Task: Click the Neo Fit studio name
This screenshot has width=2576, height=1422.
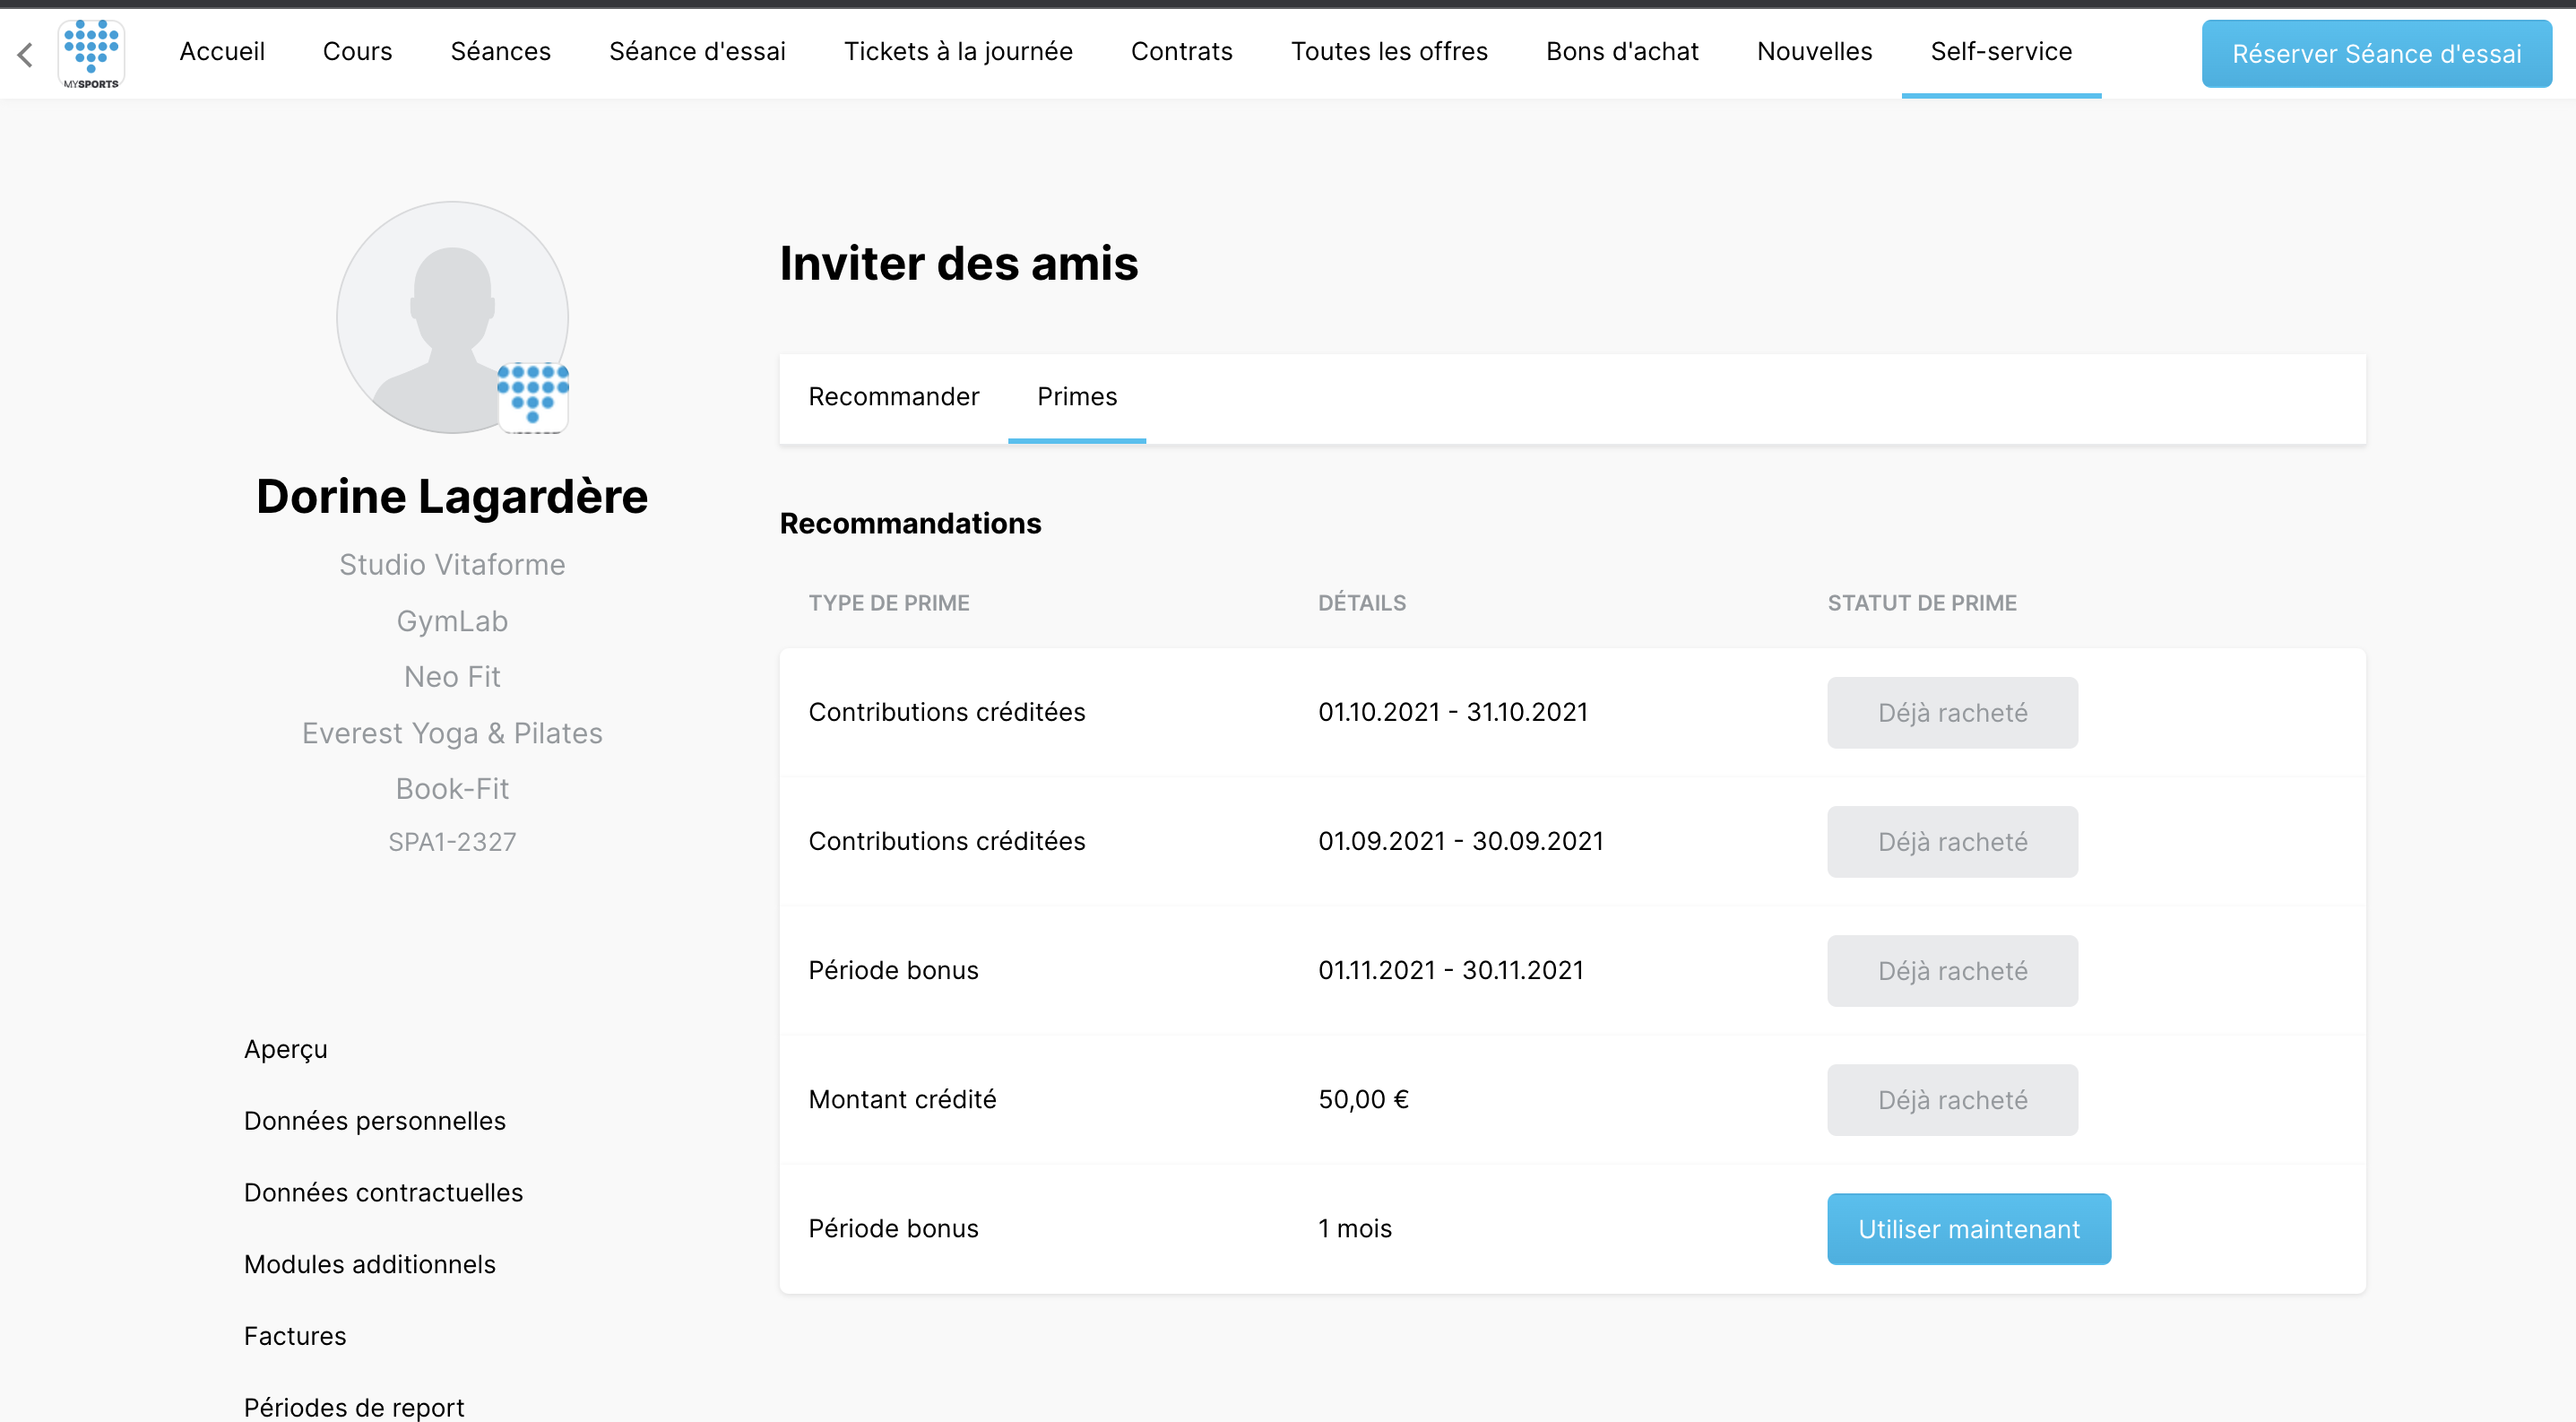Action: [452, 677]
